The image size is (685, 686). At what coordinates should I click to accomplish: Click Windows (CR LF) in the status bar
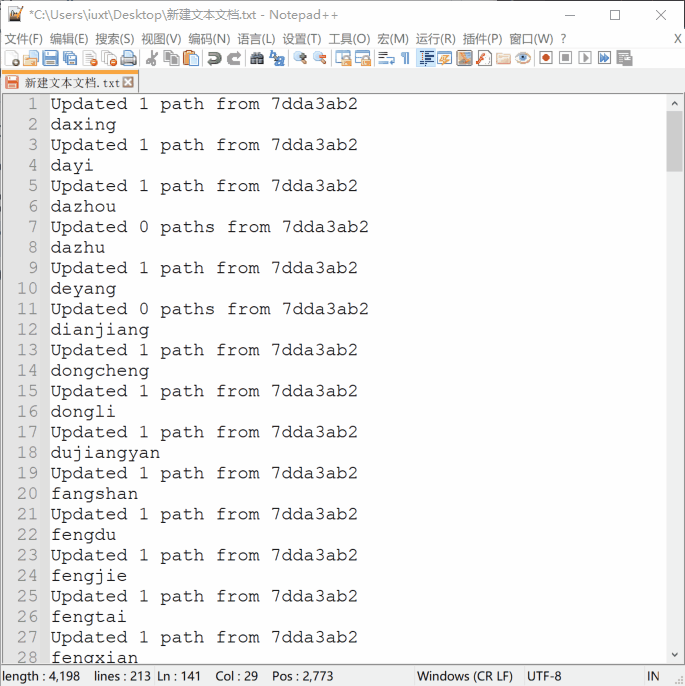464,676
